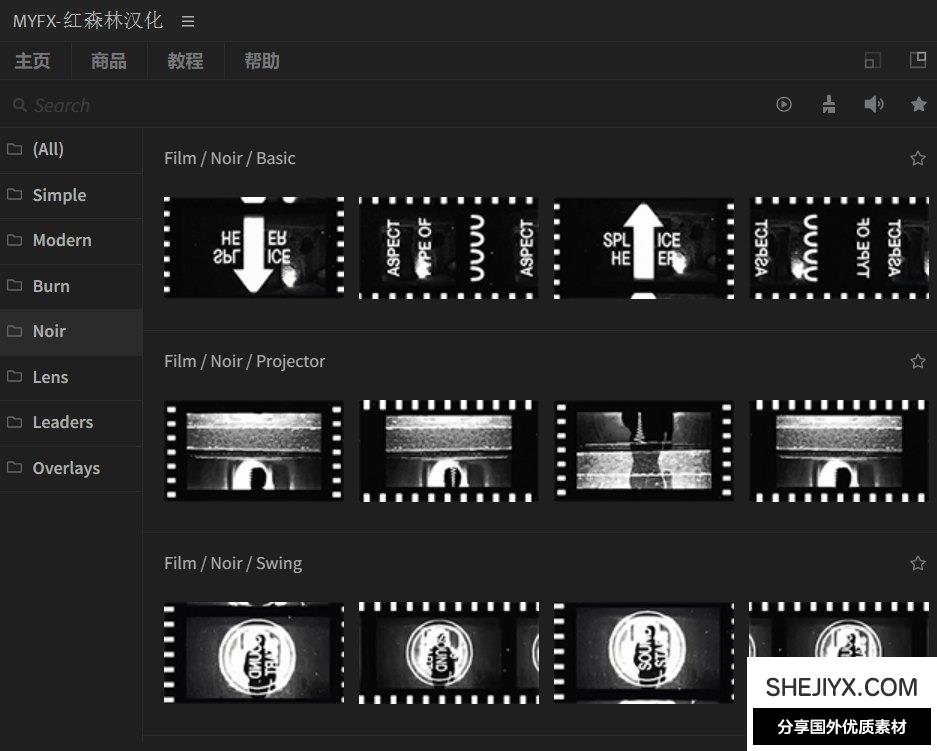Mute sound with the speaker icon
The height and width of the screenshot is (751, 937).
point(874,104)
